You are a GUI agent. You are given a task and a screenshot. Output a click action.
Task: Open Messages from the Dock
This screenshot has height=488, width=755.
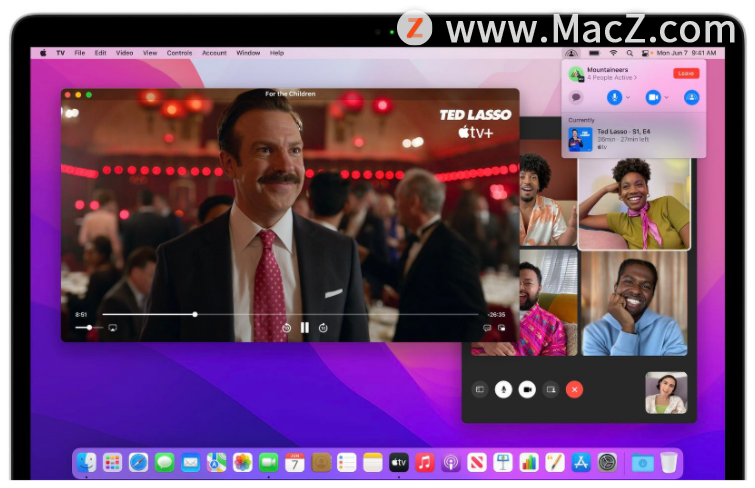pos(164,463)
